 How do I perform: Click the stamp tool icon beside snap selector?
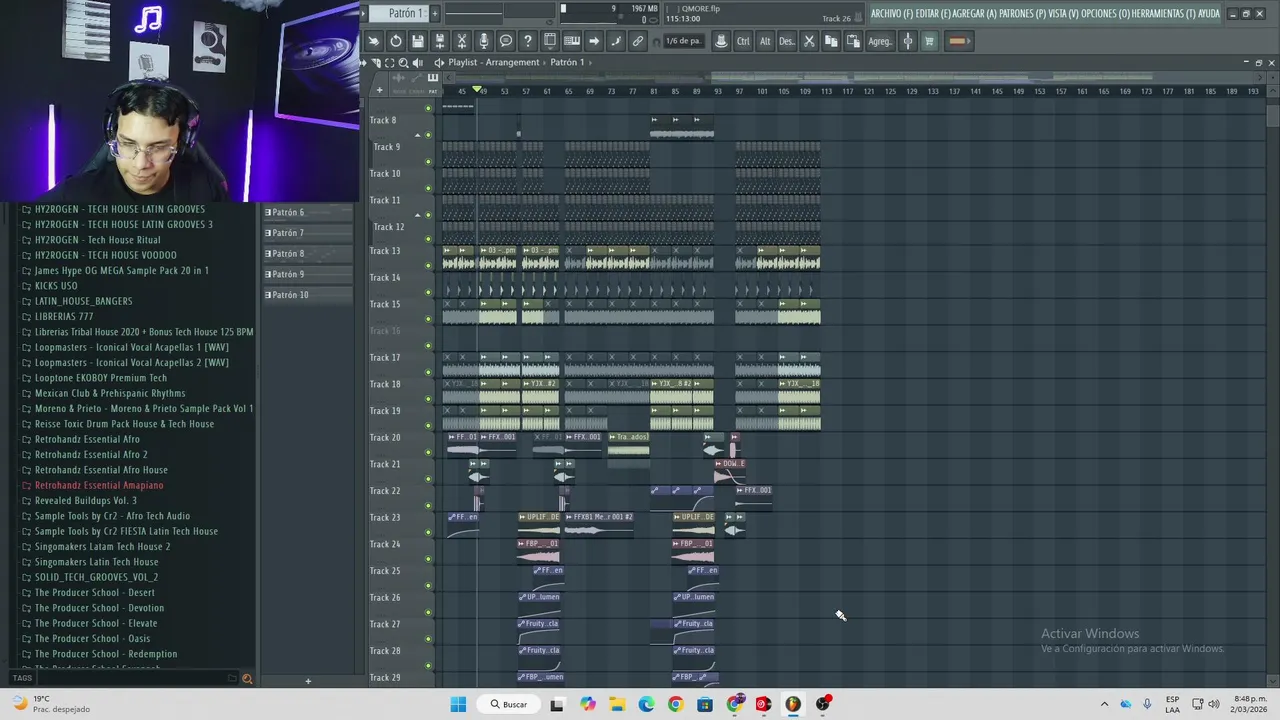coord(720,41)
